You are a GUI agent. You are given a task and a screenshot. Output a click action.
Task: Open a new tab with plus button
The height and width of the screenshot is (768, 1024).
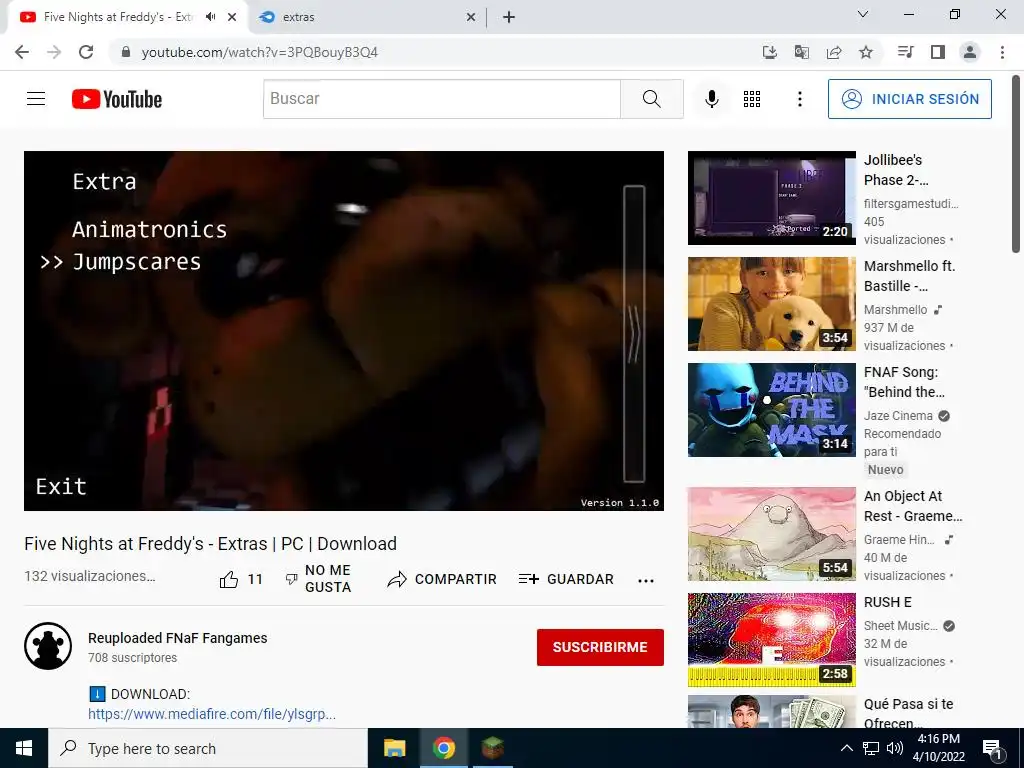[509, 17]
